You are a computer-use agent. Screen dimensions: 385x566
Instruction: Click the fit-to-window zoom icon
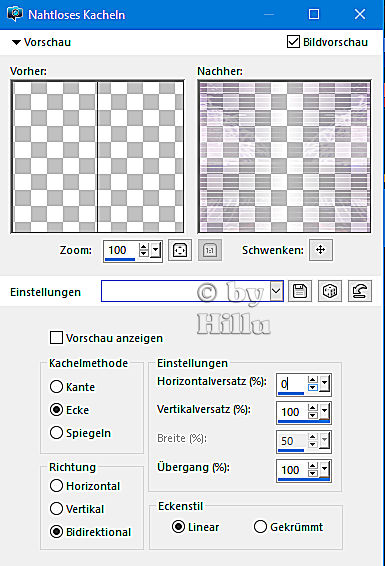click(x=180, y=250)
